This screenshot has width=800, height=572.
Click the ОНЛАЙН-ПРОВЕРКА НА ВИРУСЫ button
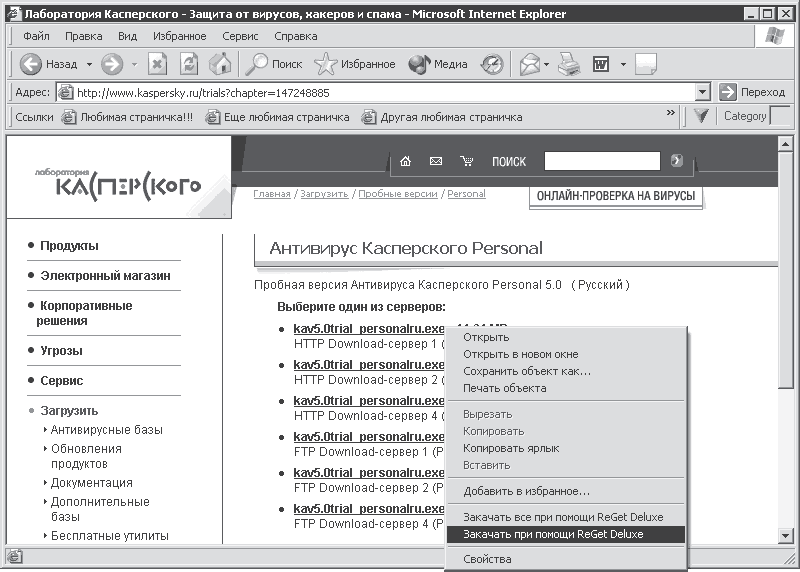(x=616, y=196)
